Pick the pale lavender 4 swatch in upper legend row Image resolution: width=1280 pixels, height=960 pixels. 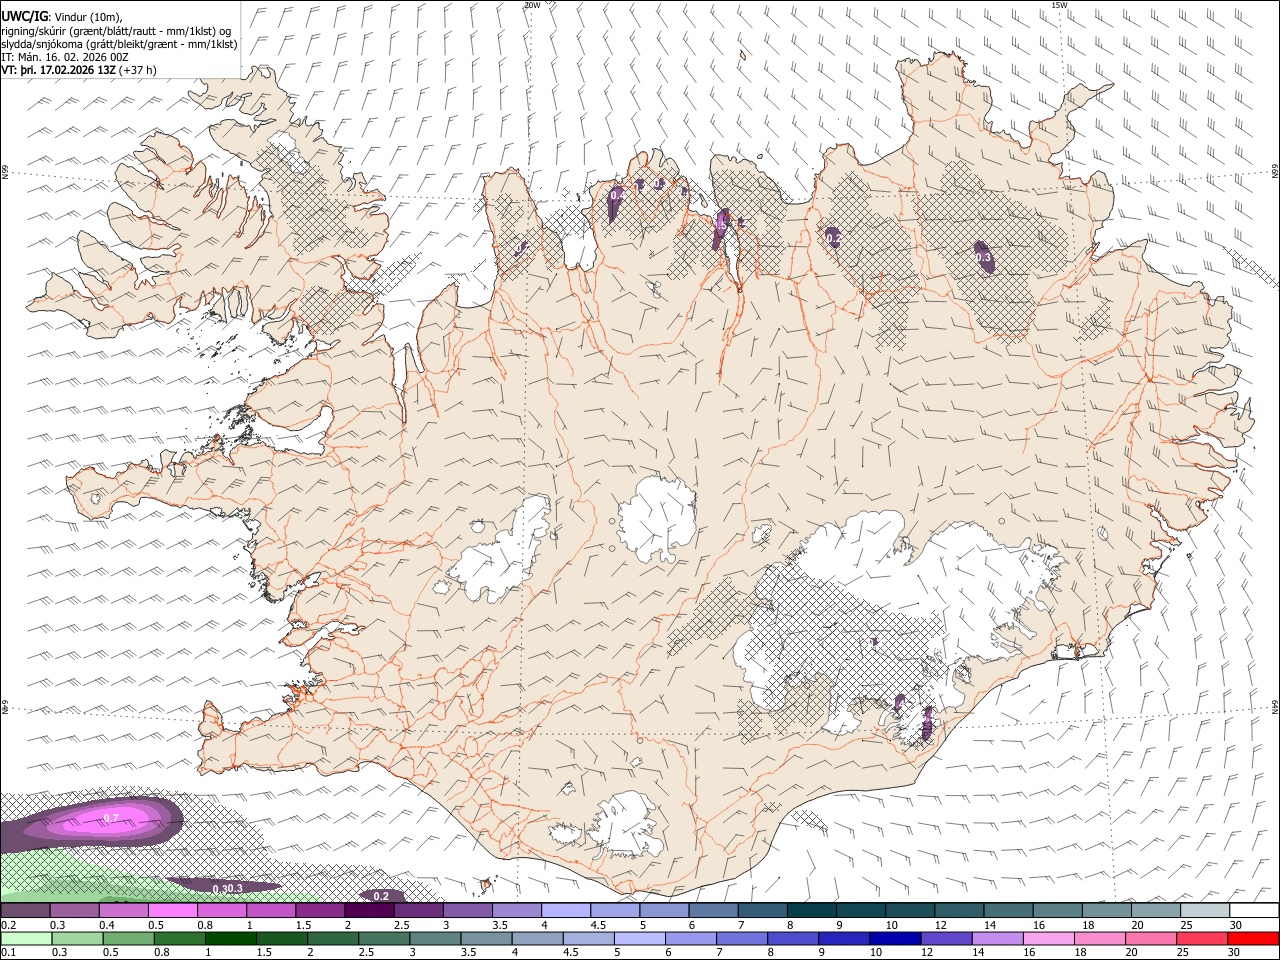[565, 911]
